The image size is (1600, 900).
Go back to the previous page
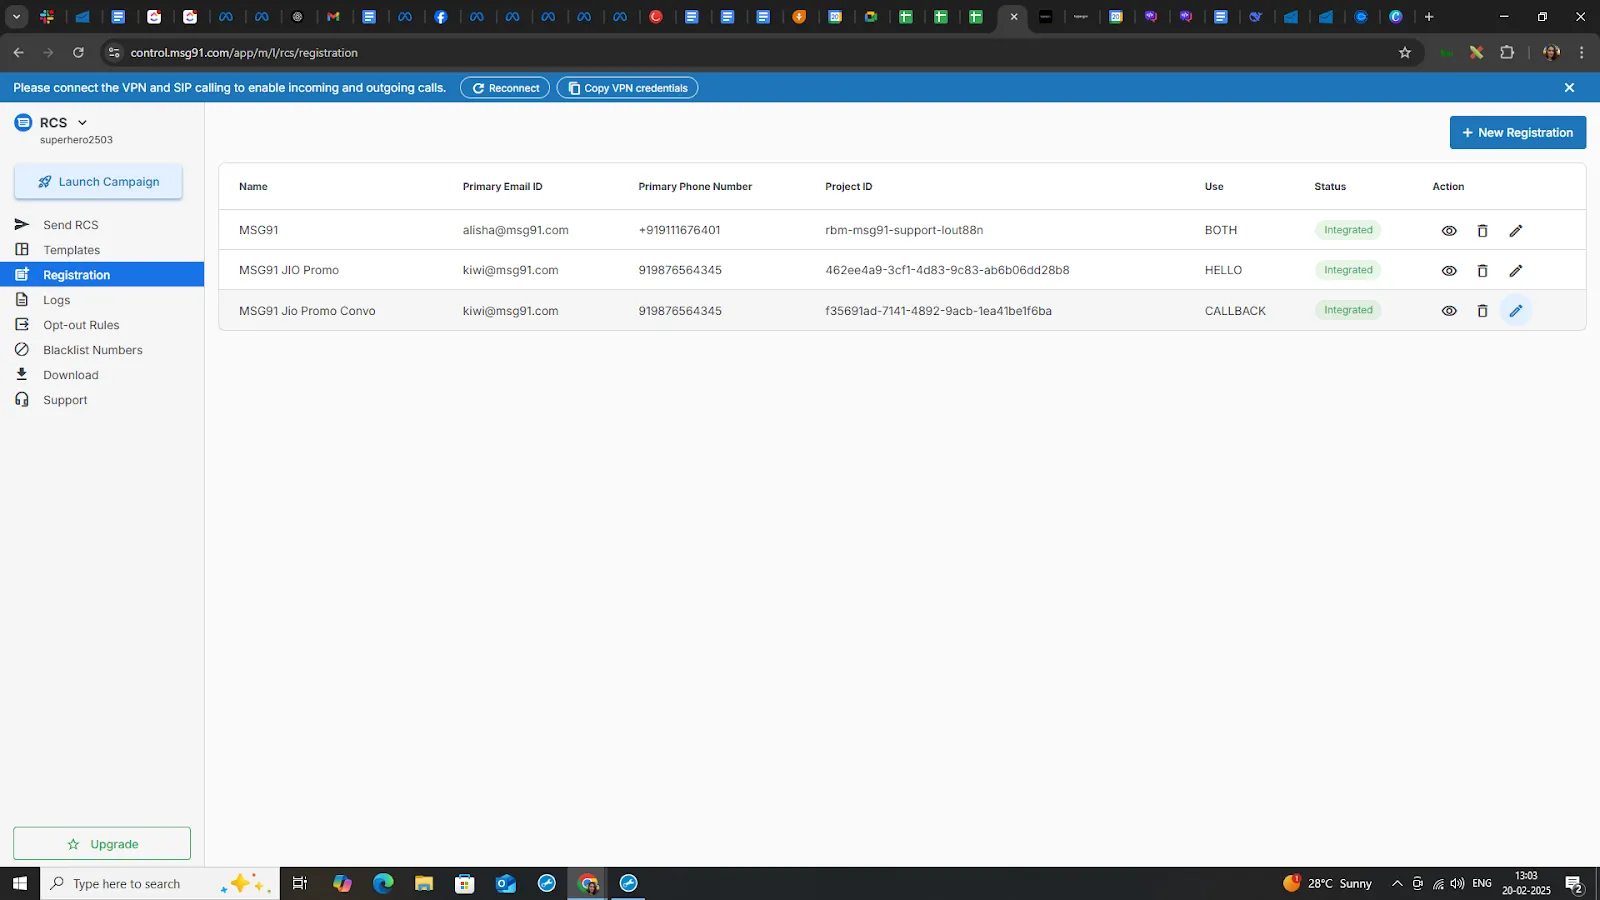[19, 53]
